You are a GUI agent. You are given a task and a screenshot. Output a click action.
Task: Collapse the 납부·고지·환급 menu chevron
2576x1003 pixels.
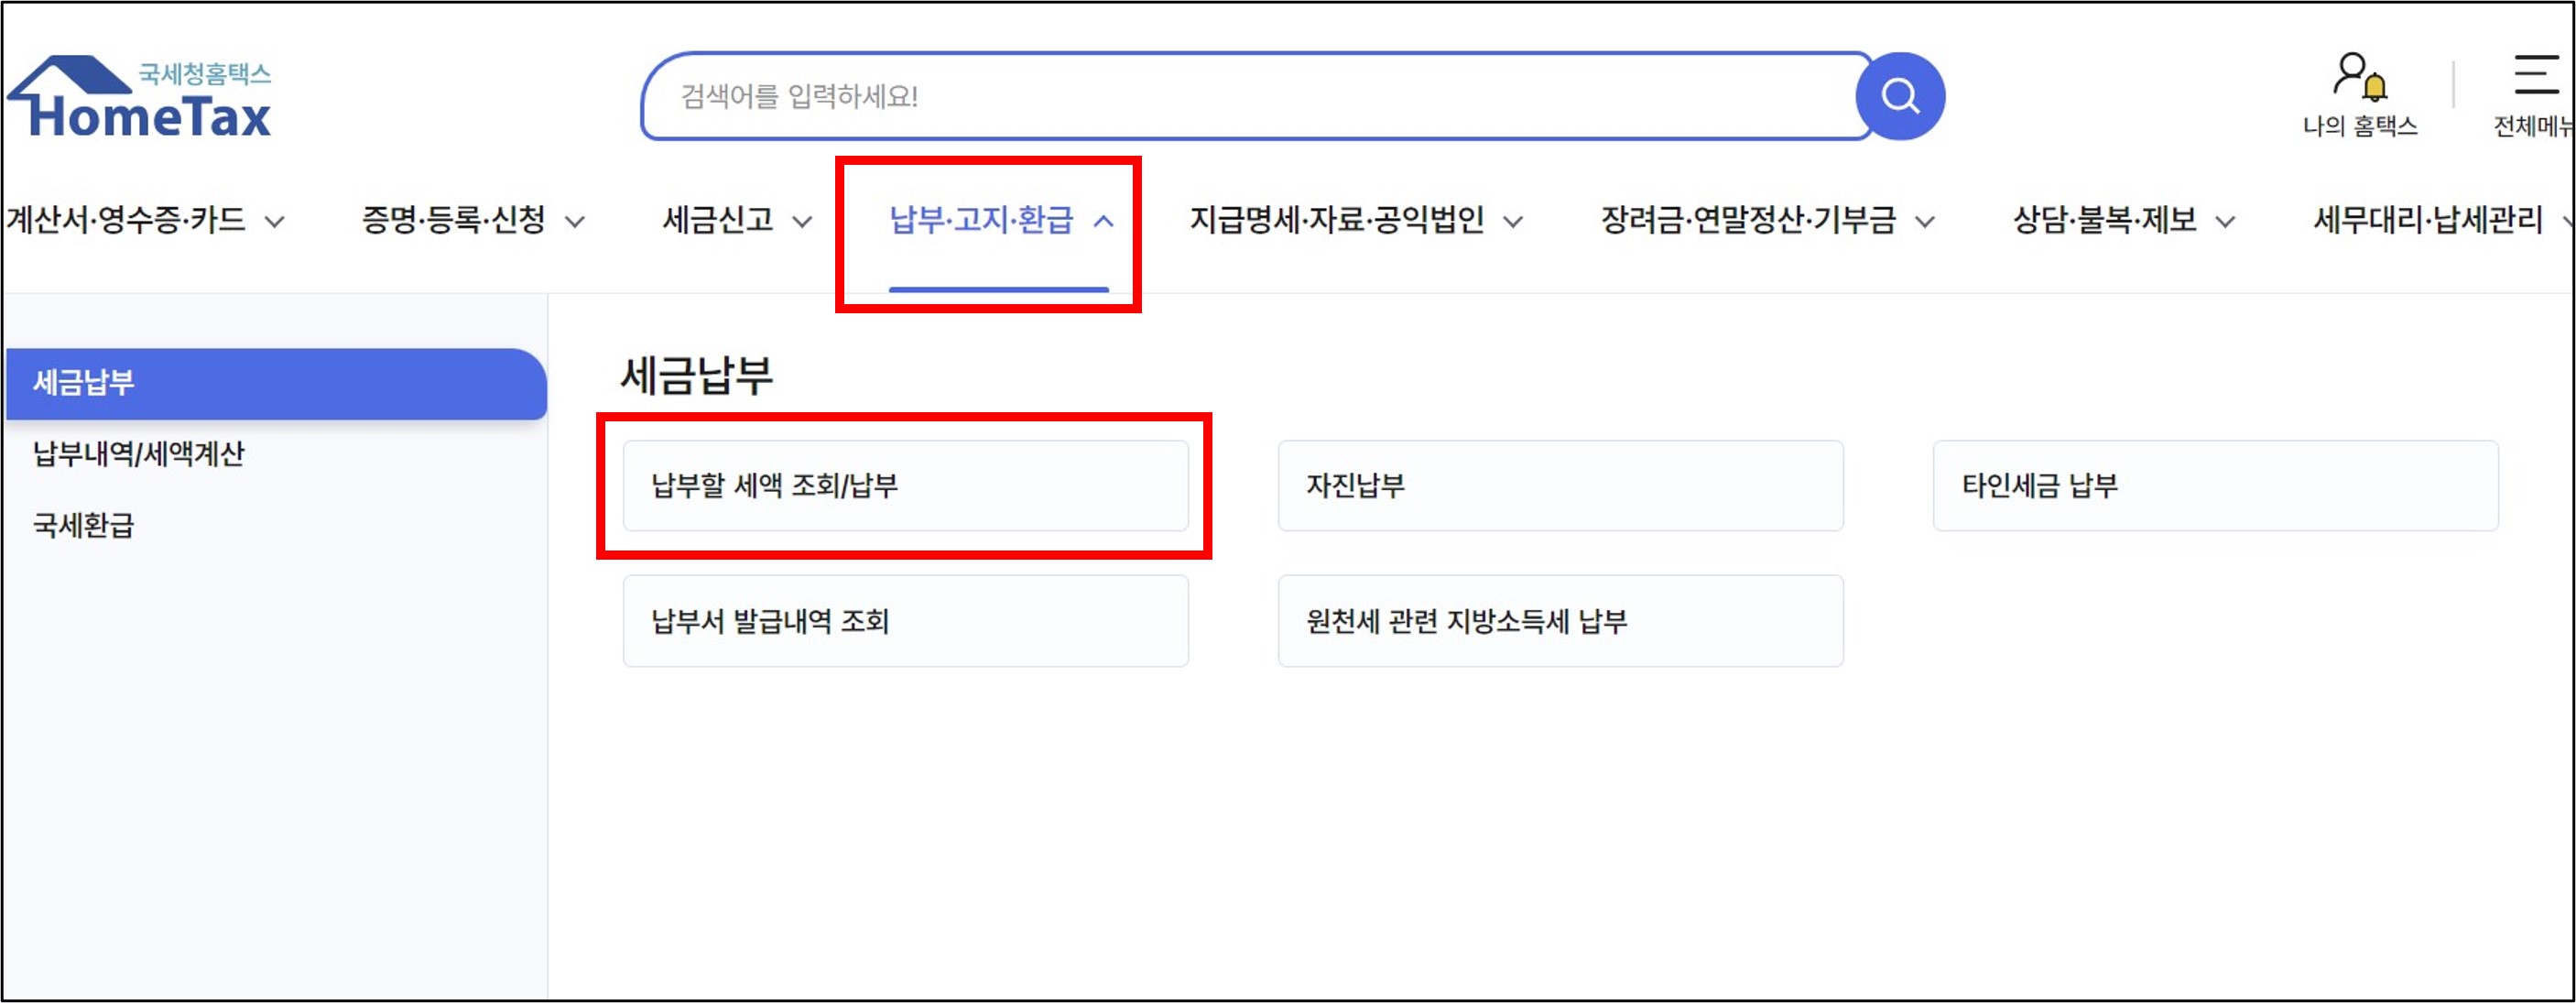pyautogui.click(x=1103, y=222)
